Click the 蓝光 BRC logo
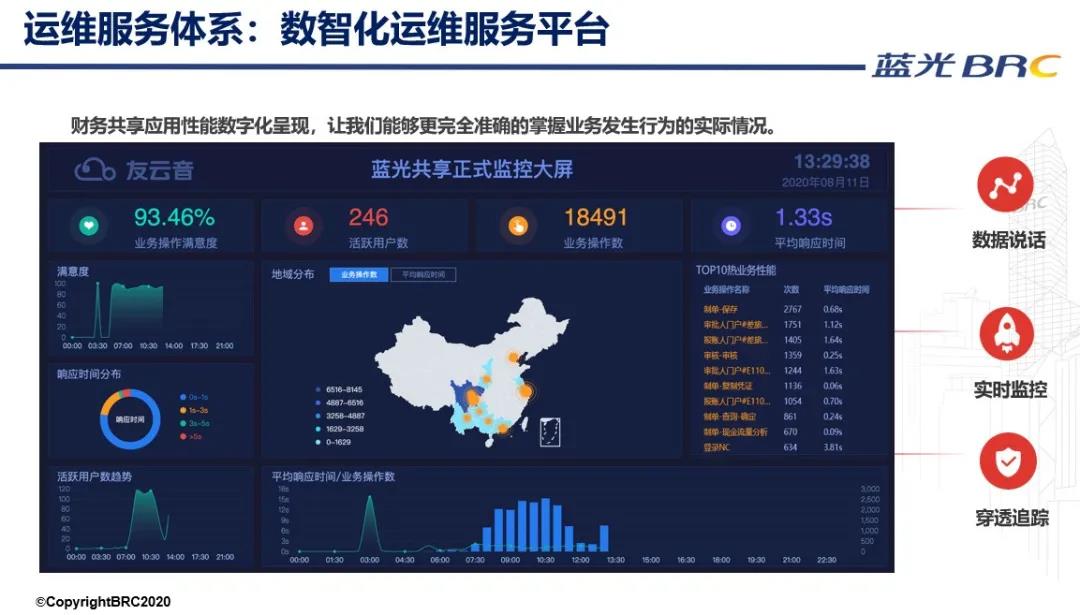This screenshot has width=1080, height=615. coord(964,66)
